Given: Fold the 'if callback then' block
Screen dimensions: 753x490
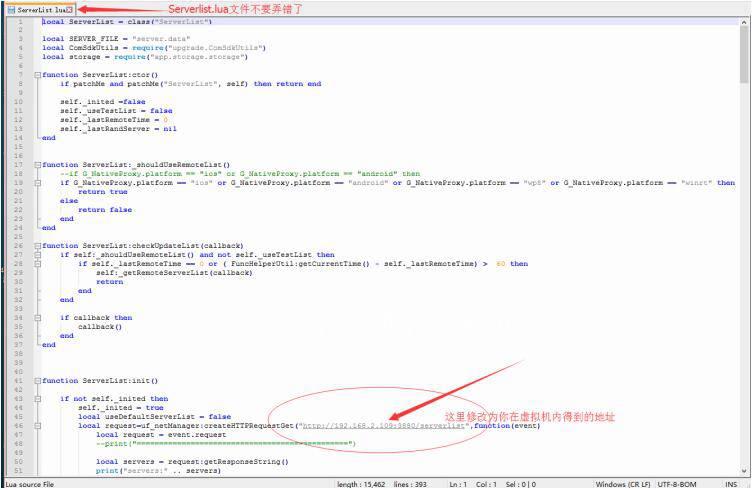Looking at the screenshot, I should [37, 318].
